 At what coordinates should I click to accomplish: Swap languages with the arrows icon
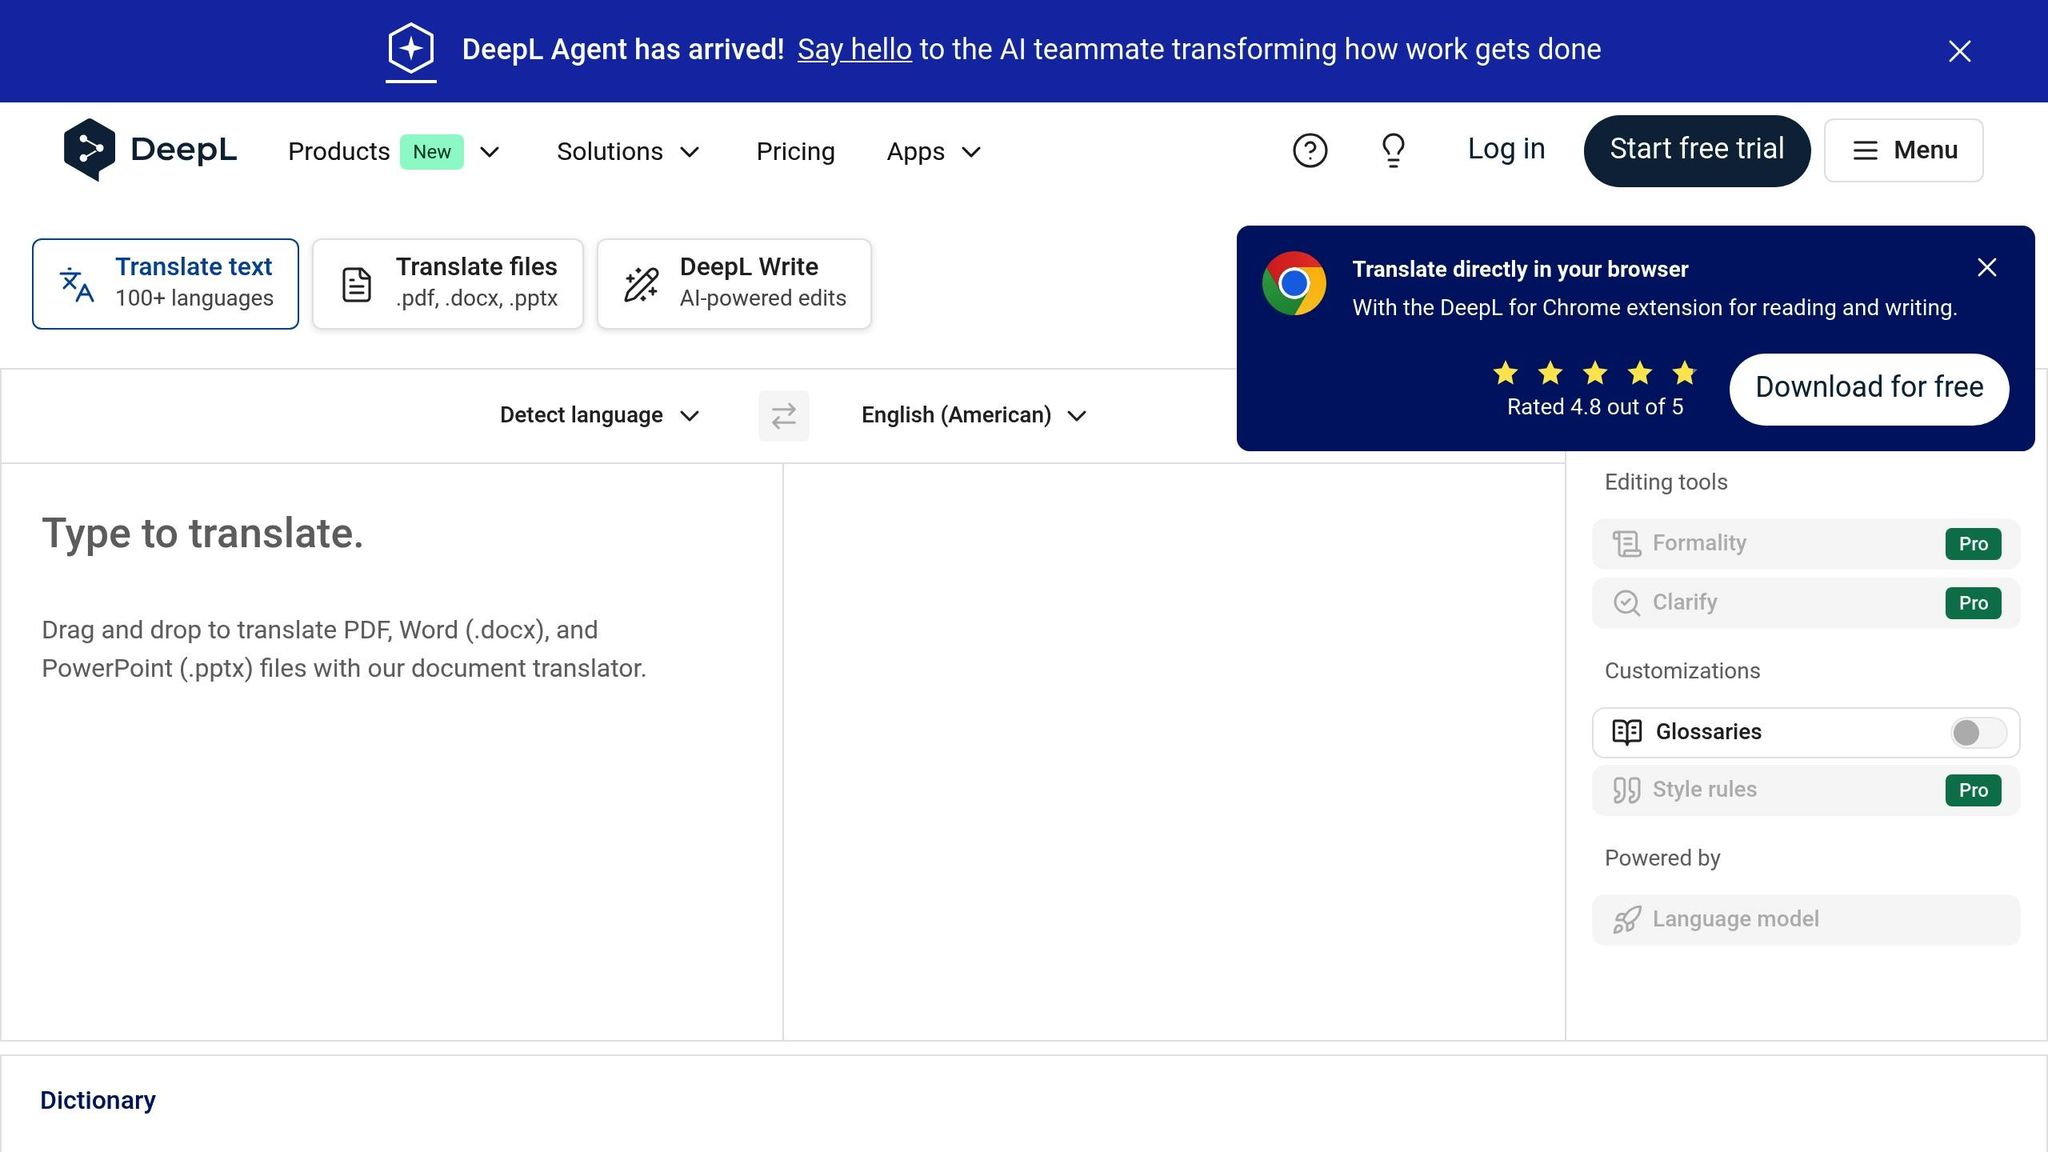(783, 415)
